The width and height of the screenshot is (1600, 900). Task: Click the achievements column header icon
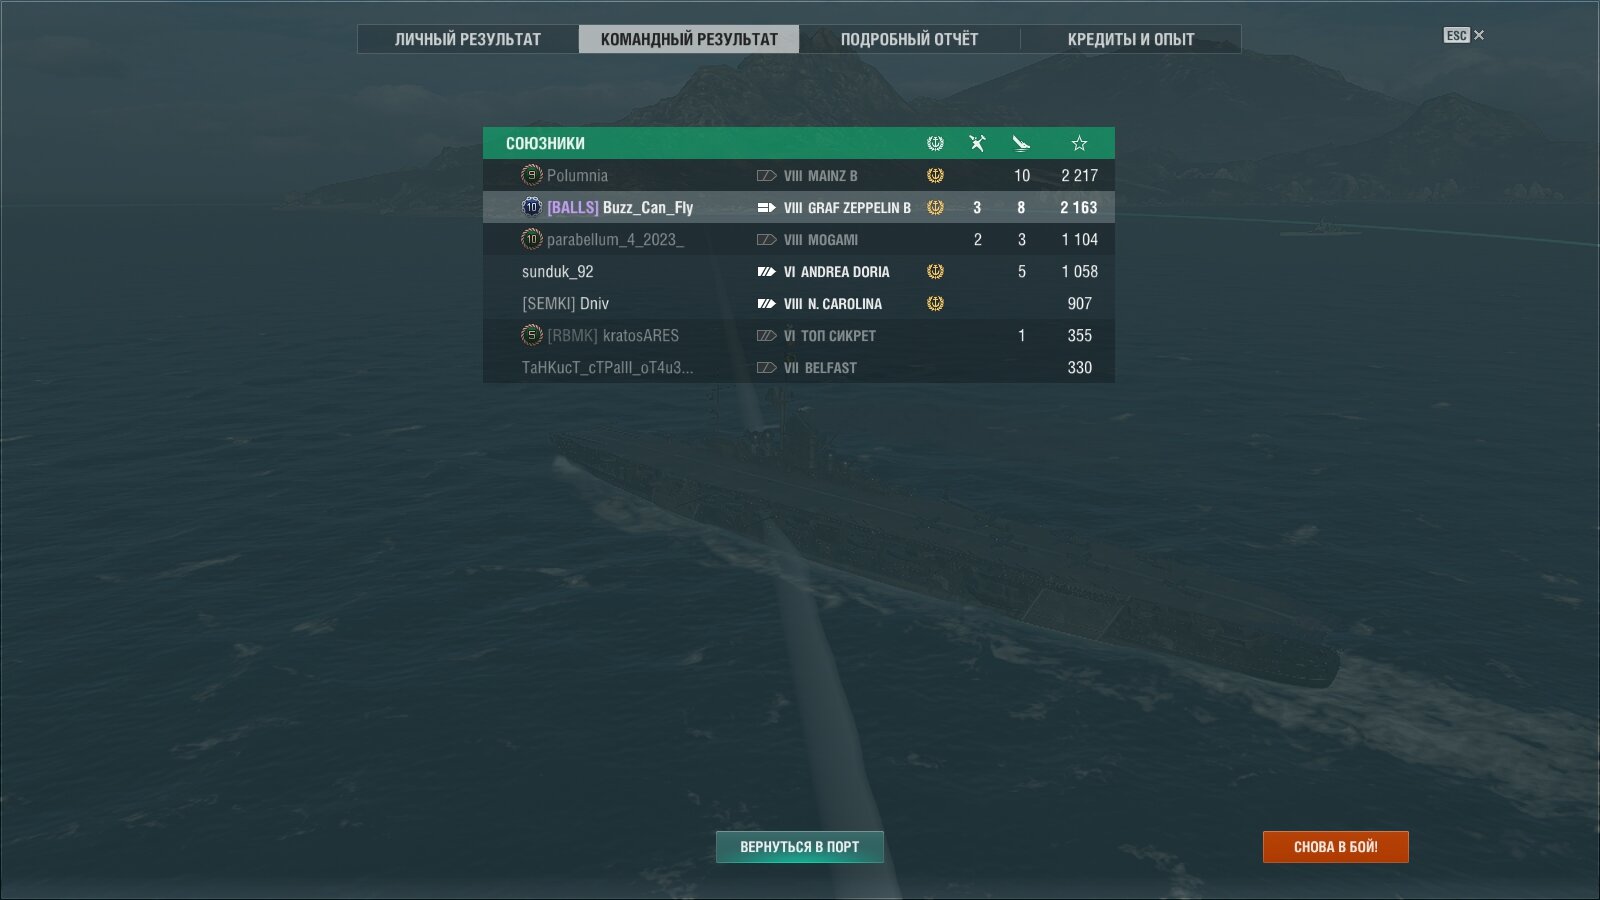(x=935, y=143)
